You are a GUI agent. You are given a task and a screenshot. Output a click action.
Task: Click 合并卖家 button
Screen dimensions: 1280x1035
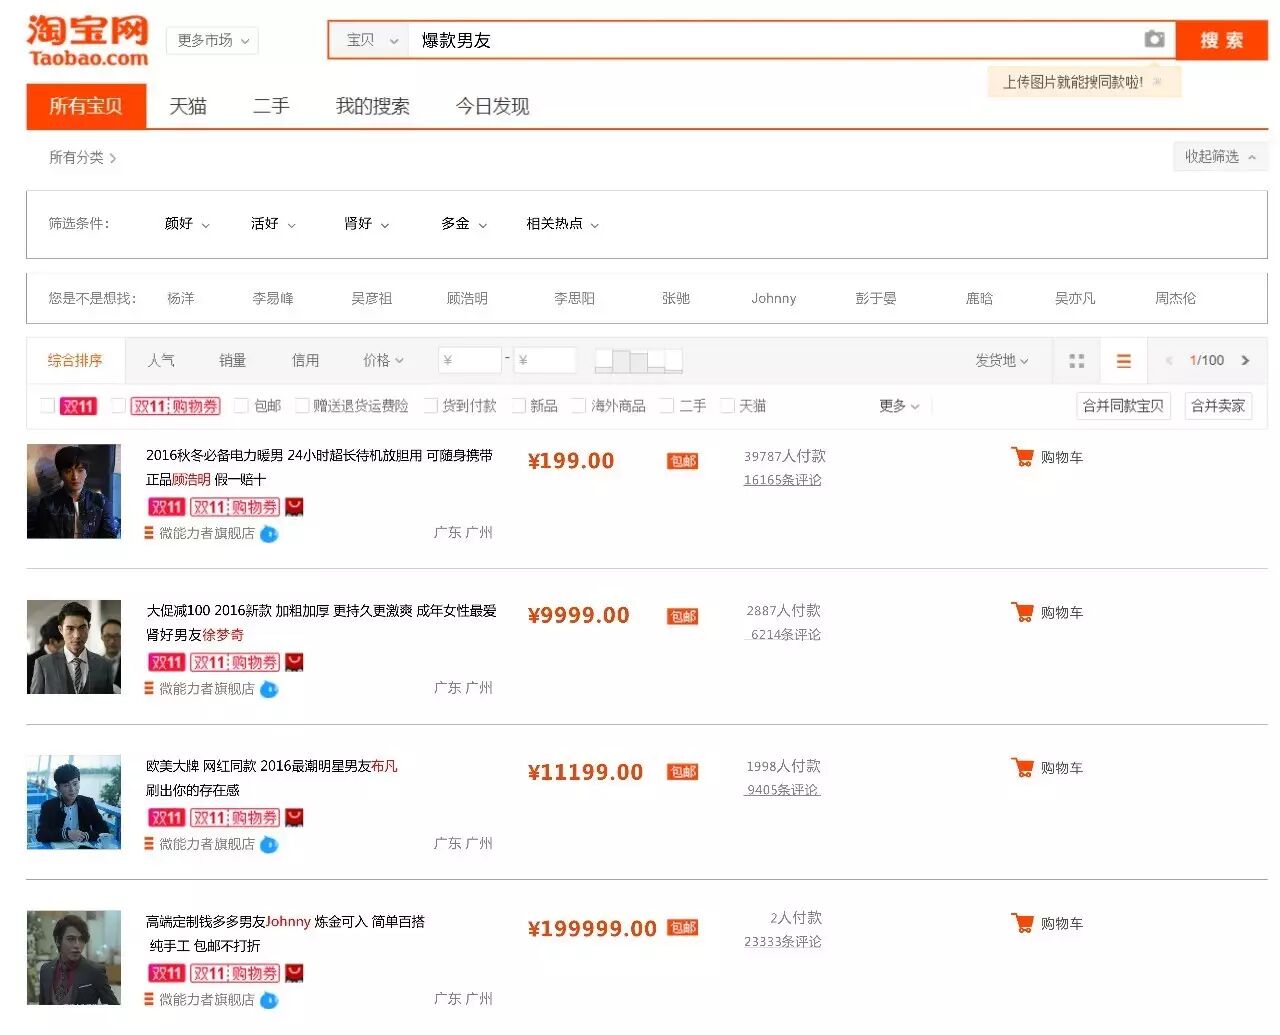click(x=1218, y=406)
